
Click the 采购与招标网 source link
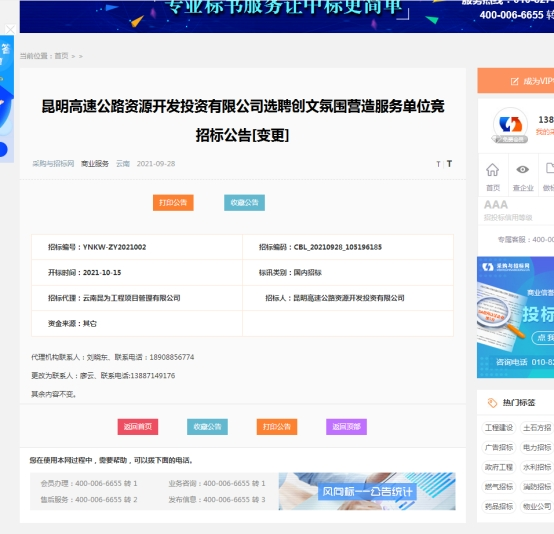tap(53, 164)
